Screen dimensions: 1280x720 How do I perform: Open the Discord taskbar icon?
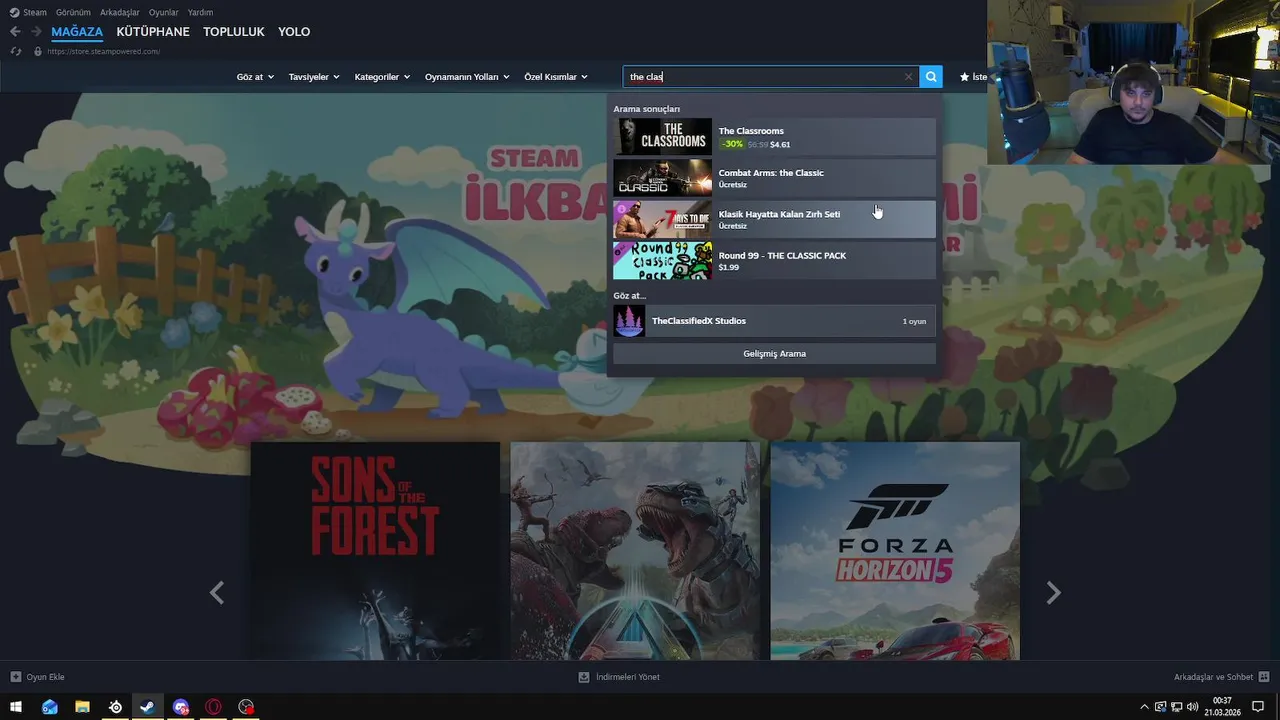coord(181,707)
